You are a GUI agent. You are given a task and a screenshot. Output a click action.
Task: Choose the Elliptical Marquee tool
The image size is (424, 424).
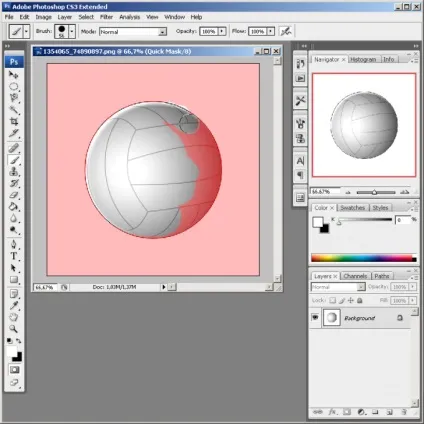14,86
